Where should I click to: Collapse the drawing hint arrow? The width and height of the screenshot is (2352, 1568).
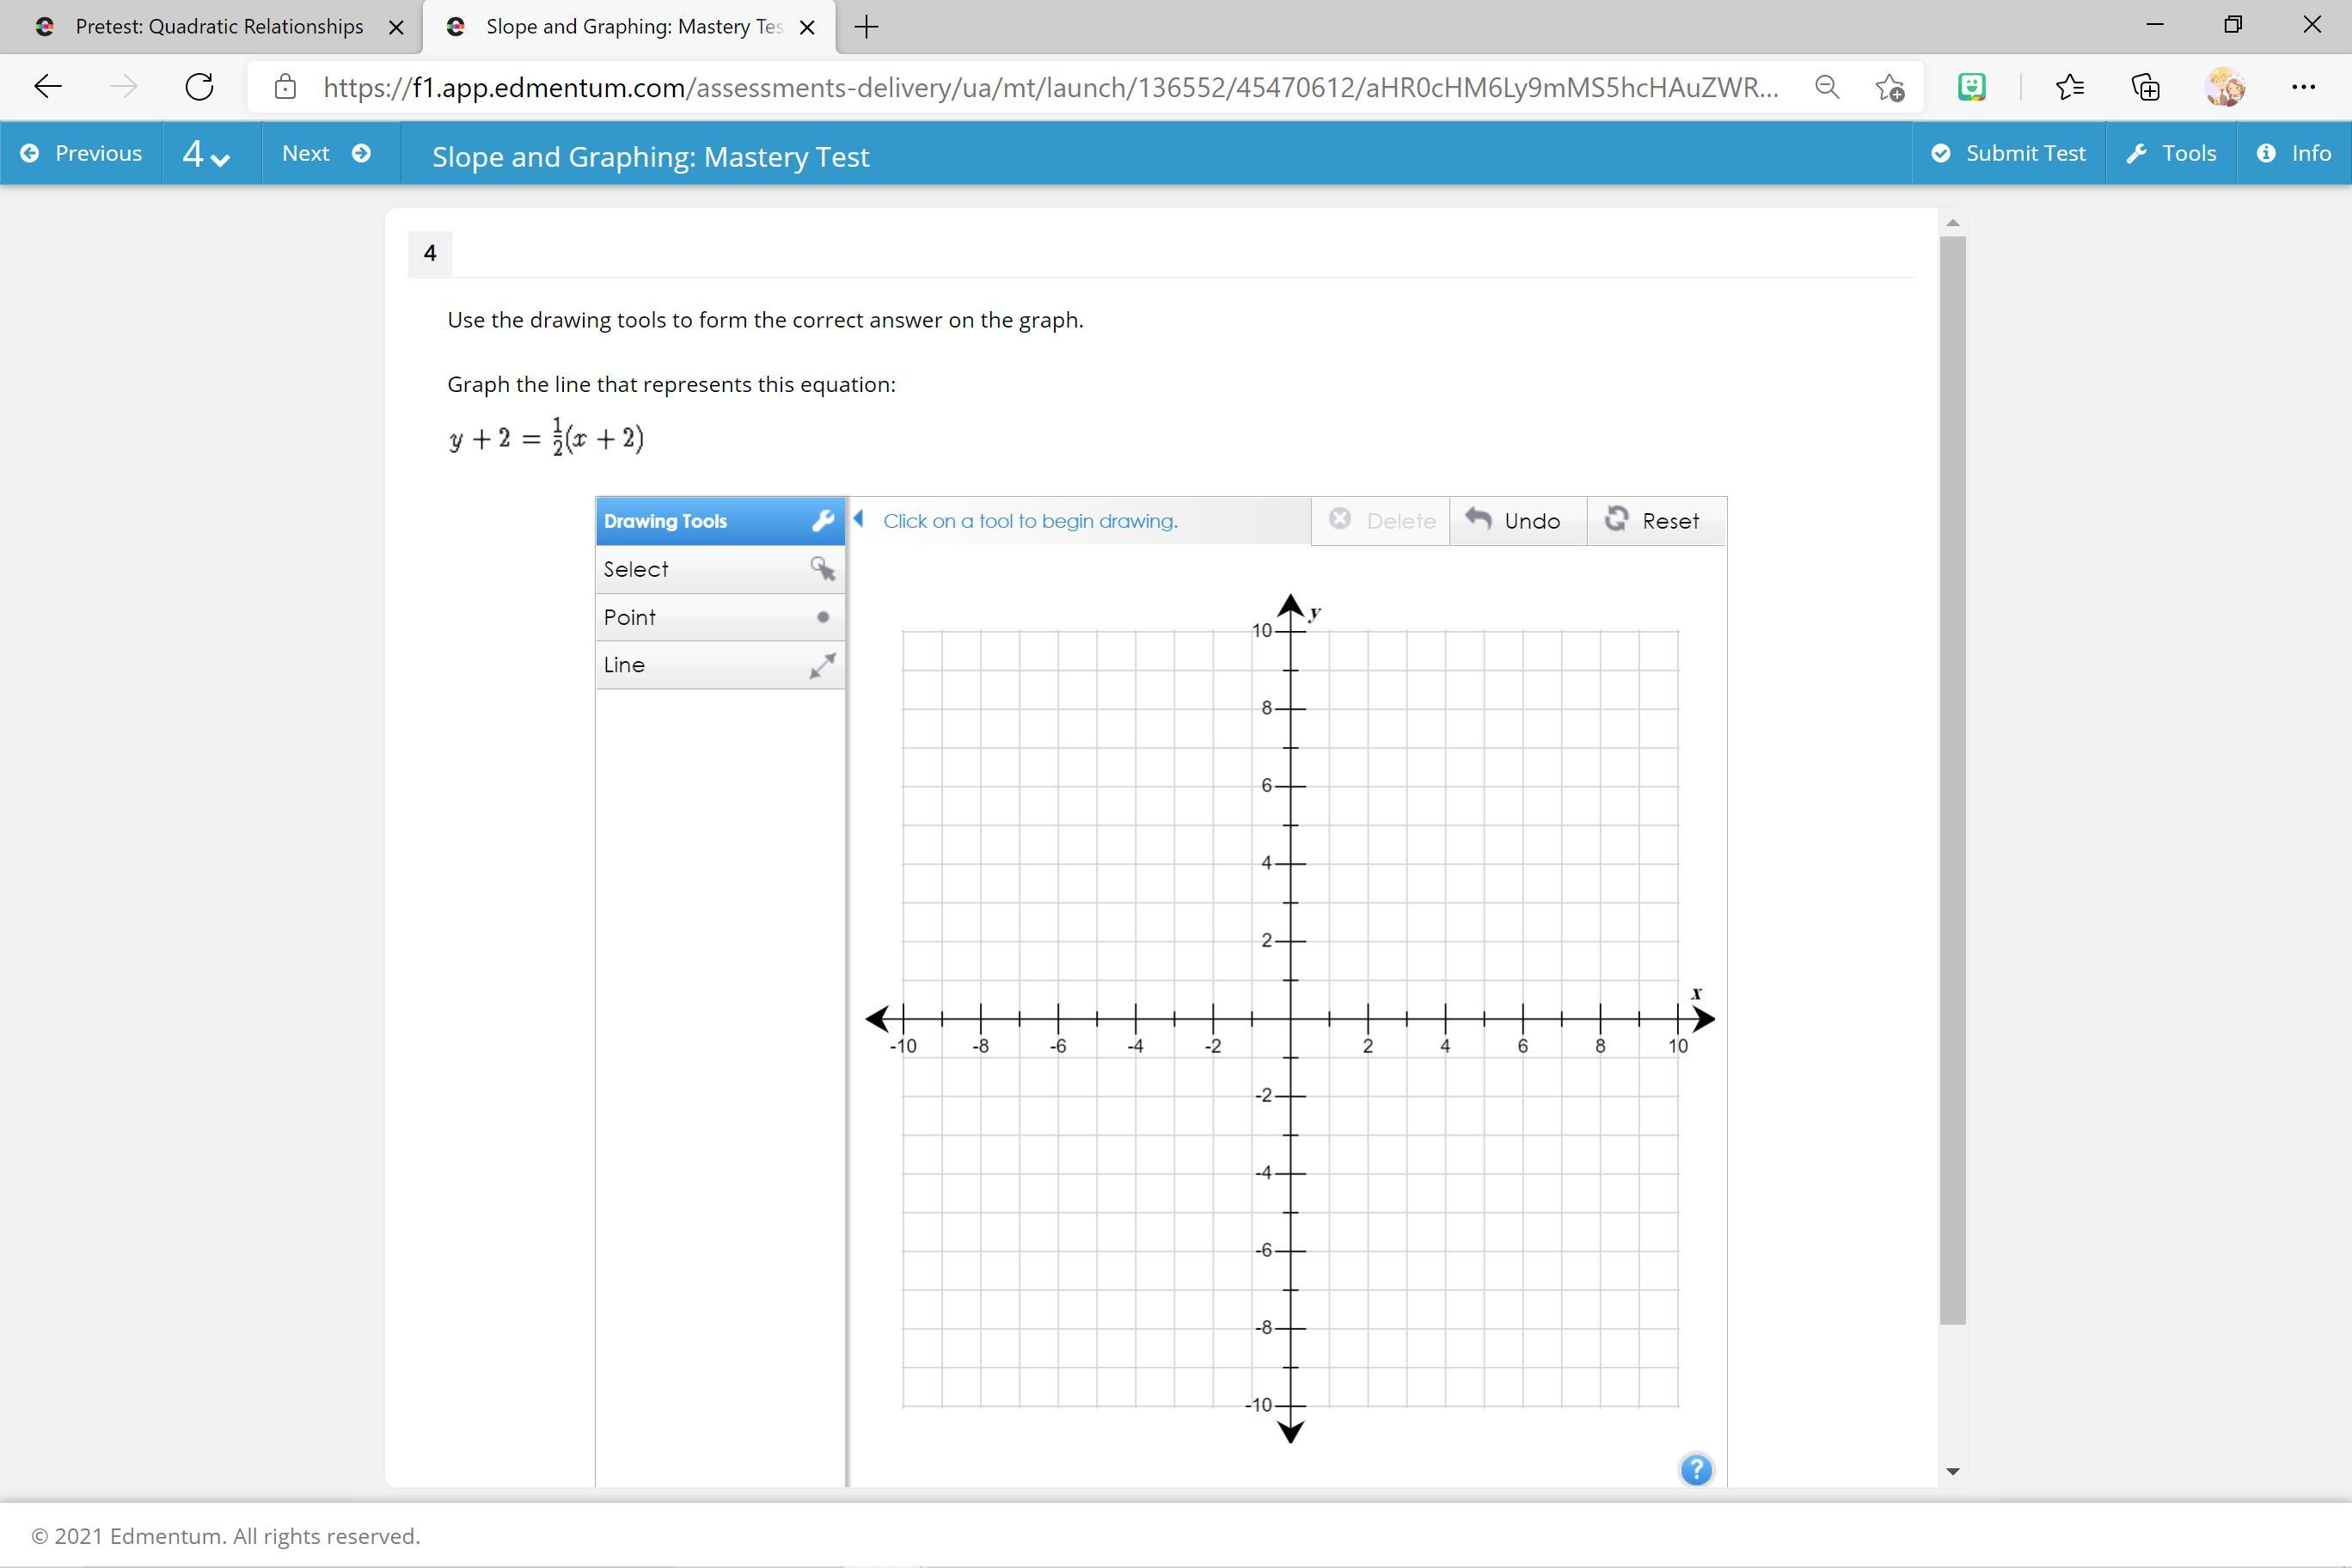pyautogui.click(x=859, y=519)
